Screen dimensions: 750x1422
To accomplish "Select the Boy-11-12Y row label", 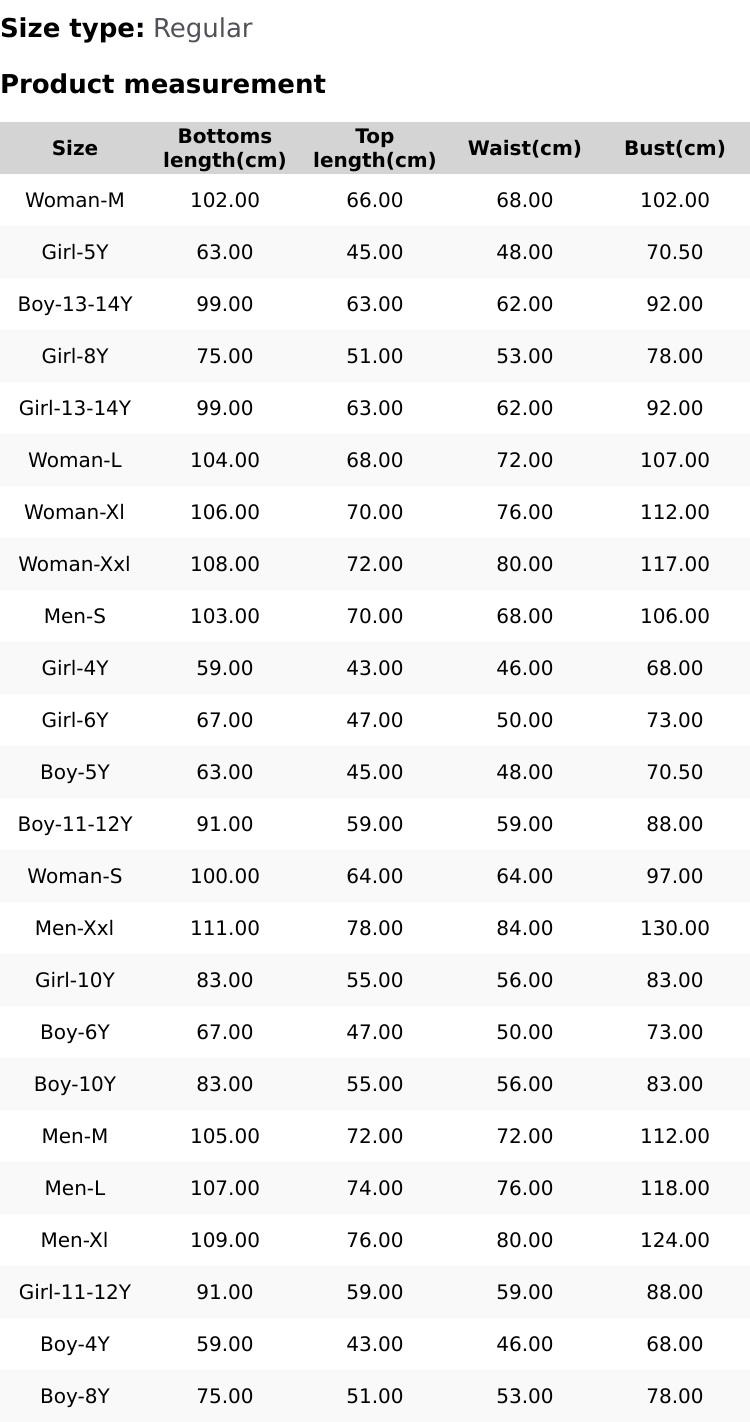I will coord(75,824).
